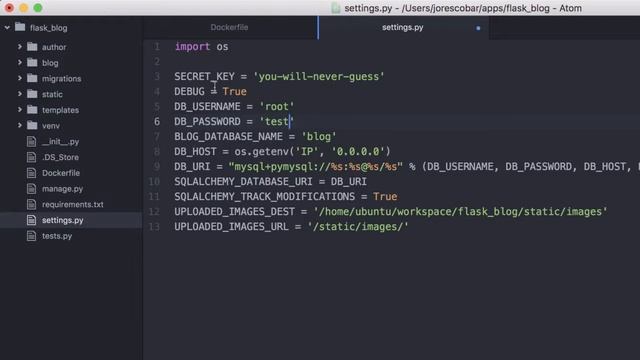Open Dockerfile from the tree view
Image resolution: width=640 pixels, height=360 pixels.
click(x=61, y=173)
